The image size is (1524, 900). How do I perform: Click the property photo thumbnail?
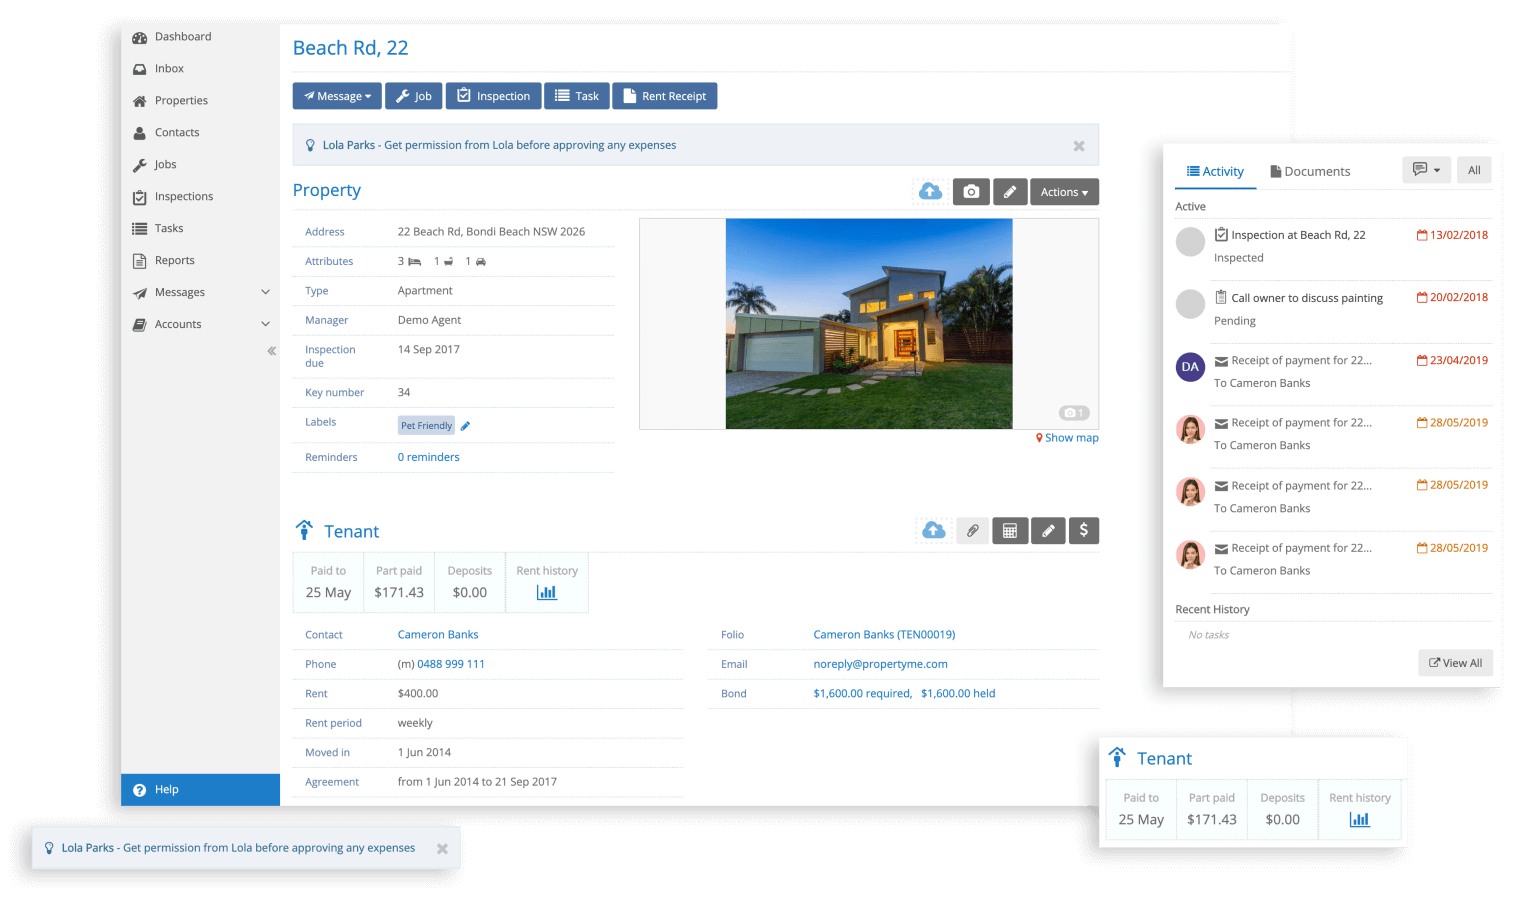[868, 323]
